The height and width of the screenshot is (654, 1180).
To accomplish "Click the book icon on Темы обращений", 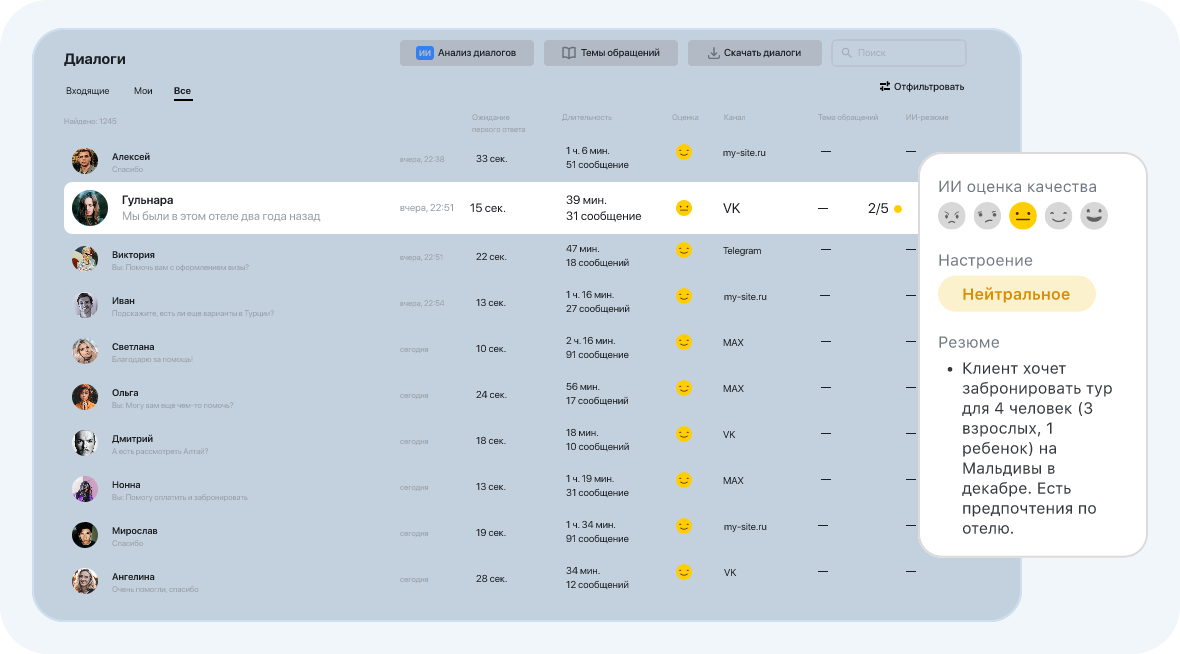I will [x=569, y=53].
